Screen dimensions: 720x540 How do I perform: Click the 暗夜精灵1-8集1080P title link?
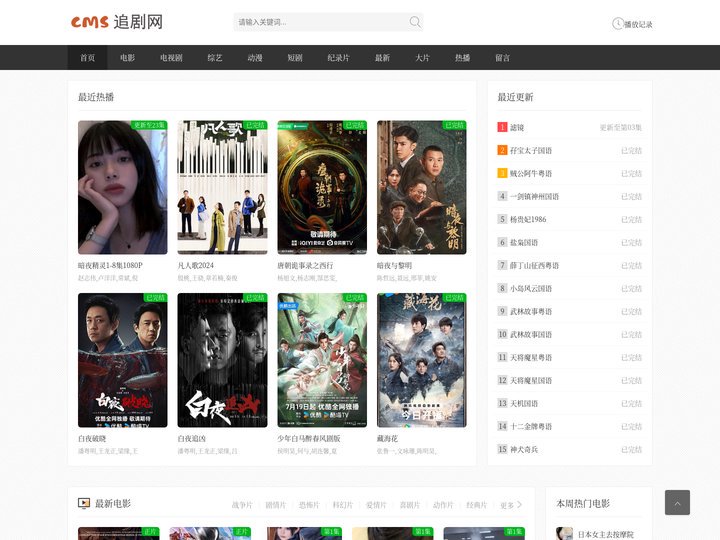(x=110, y=265)
